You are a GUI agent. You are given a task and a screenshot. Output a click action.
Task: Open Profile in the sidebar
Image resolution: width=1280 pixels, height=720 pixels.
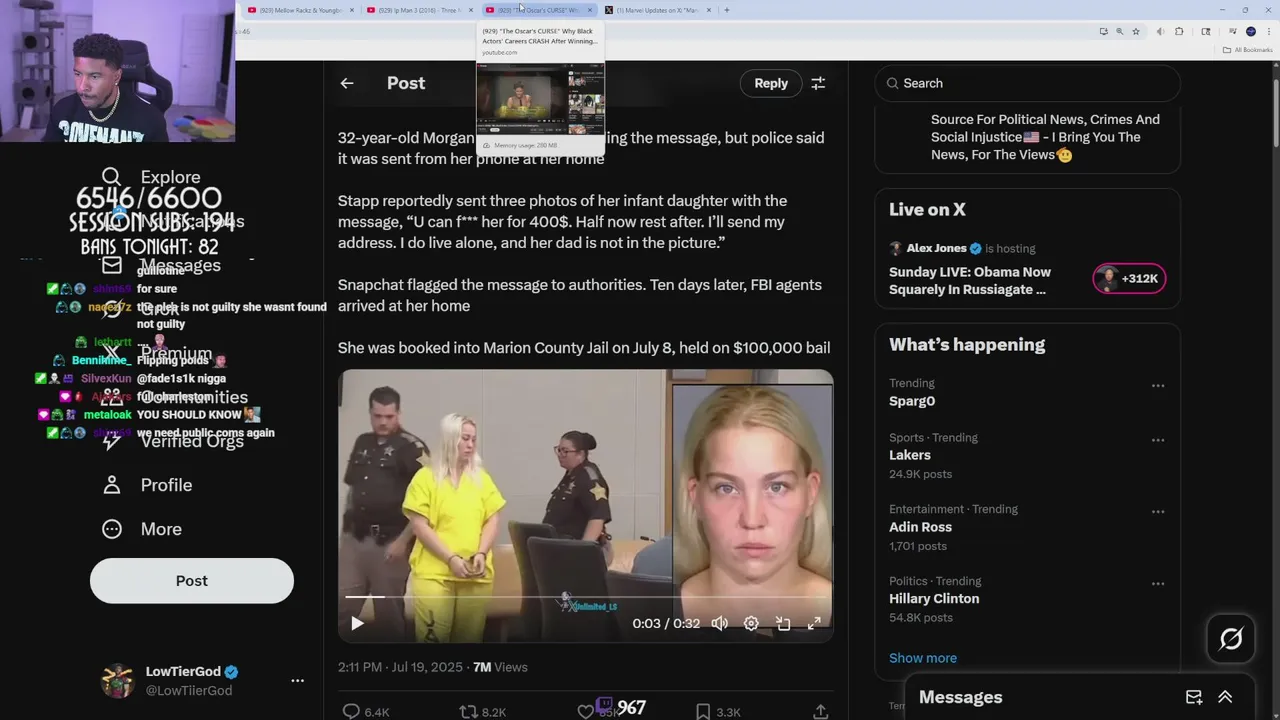[x=147, y=485]
